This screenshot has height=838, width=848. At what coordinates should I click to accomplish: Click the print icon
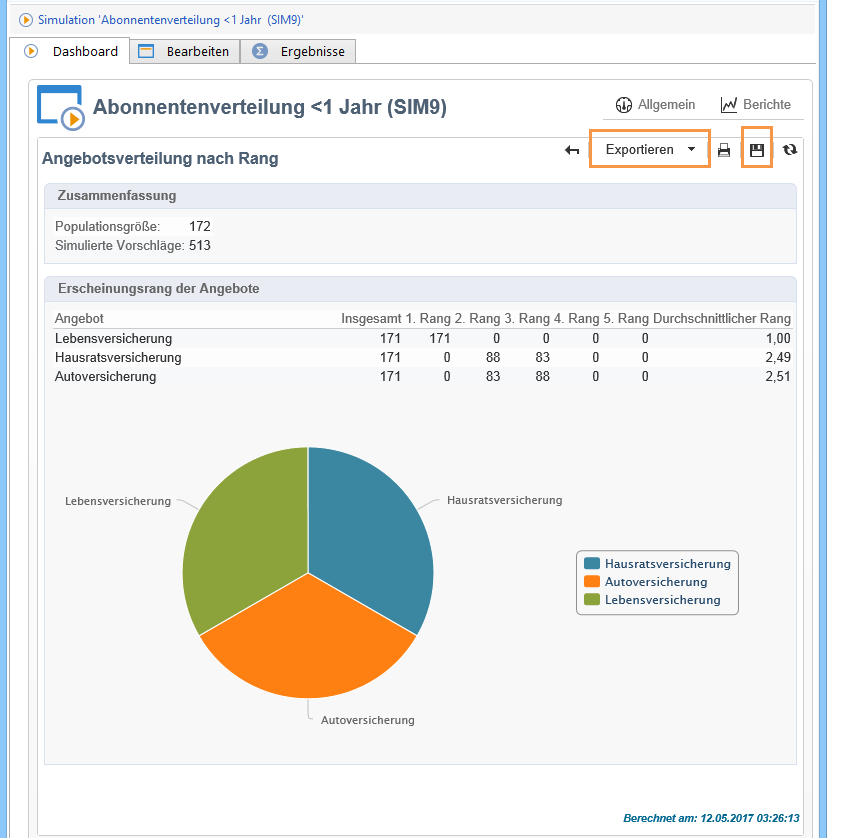tap(724, 150)
